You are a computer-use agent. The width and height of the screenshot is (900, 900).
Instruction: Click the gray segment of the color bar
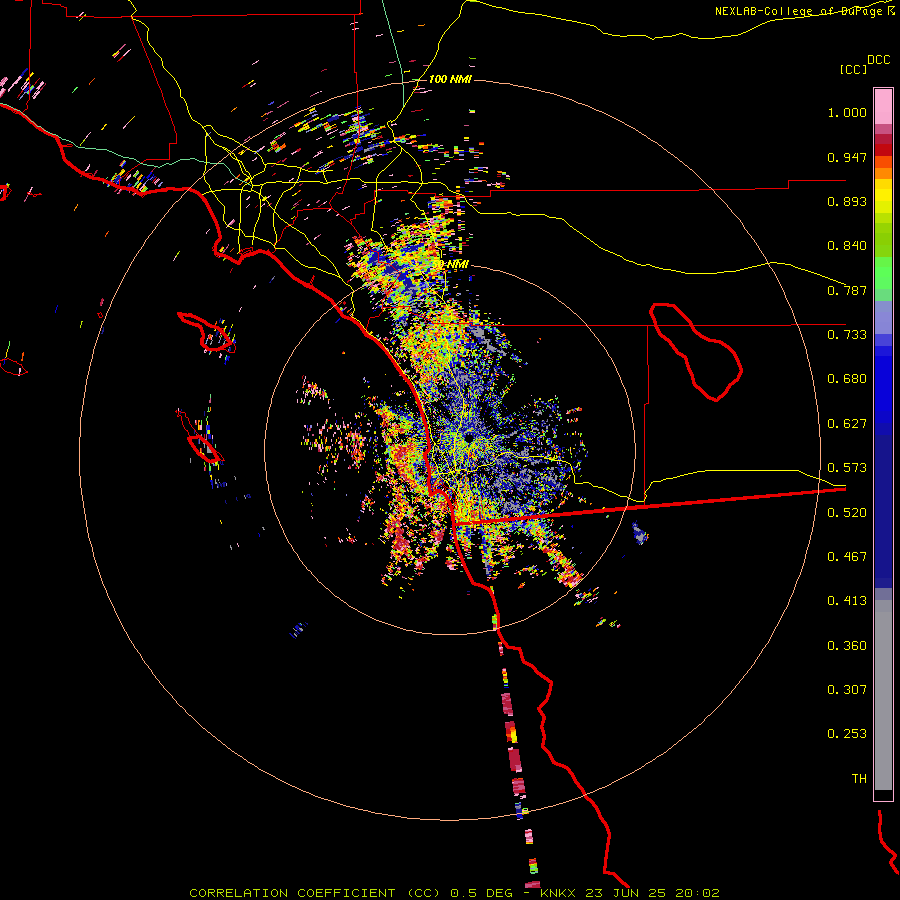tap(883, 695)
